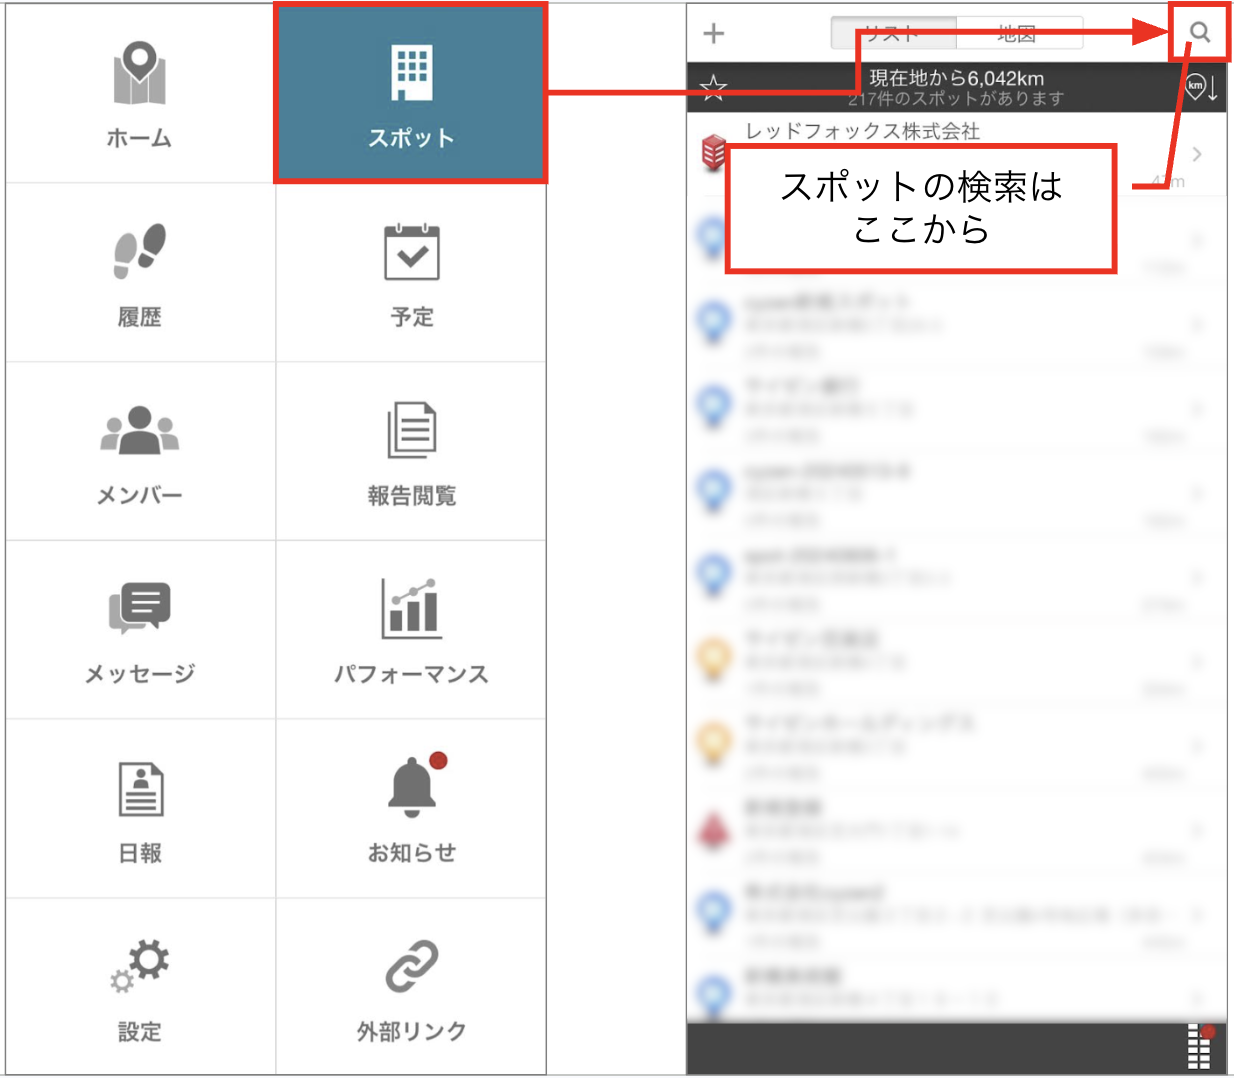The width and height of the screenshot is (1234, 1078).
Task: Open the 報告閲覧 document tile
Action: click(411, 451)
